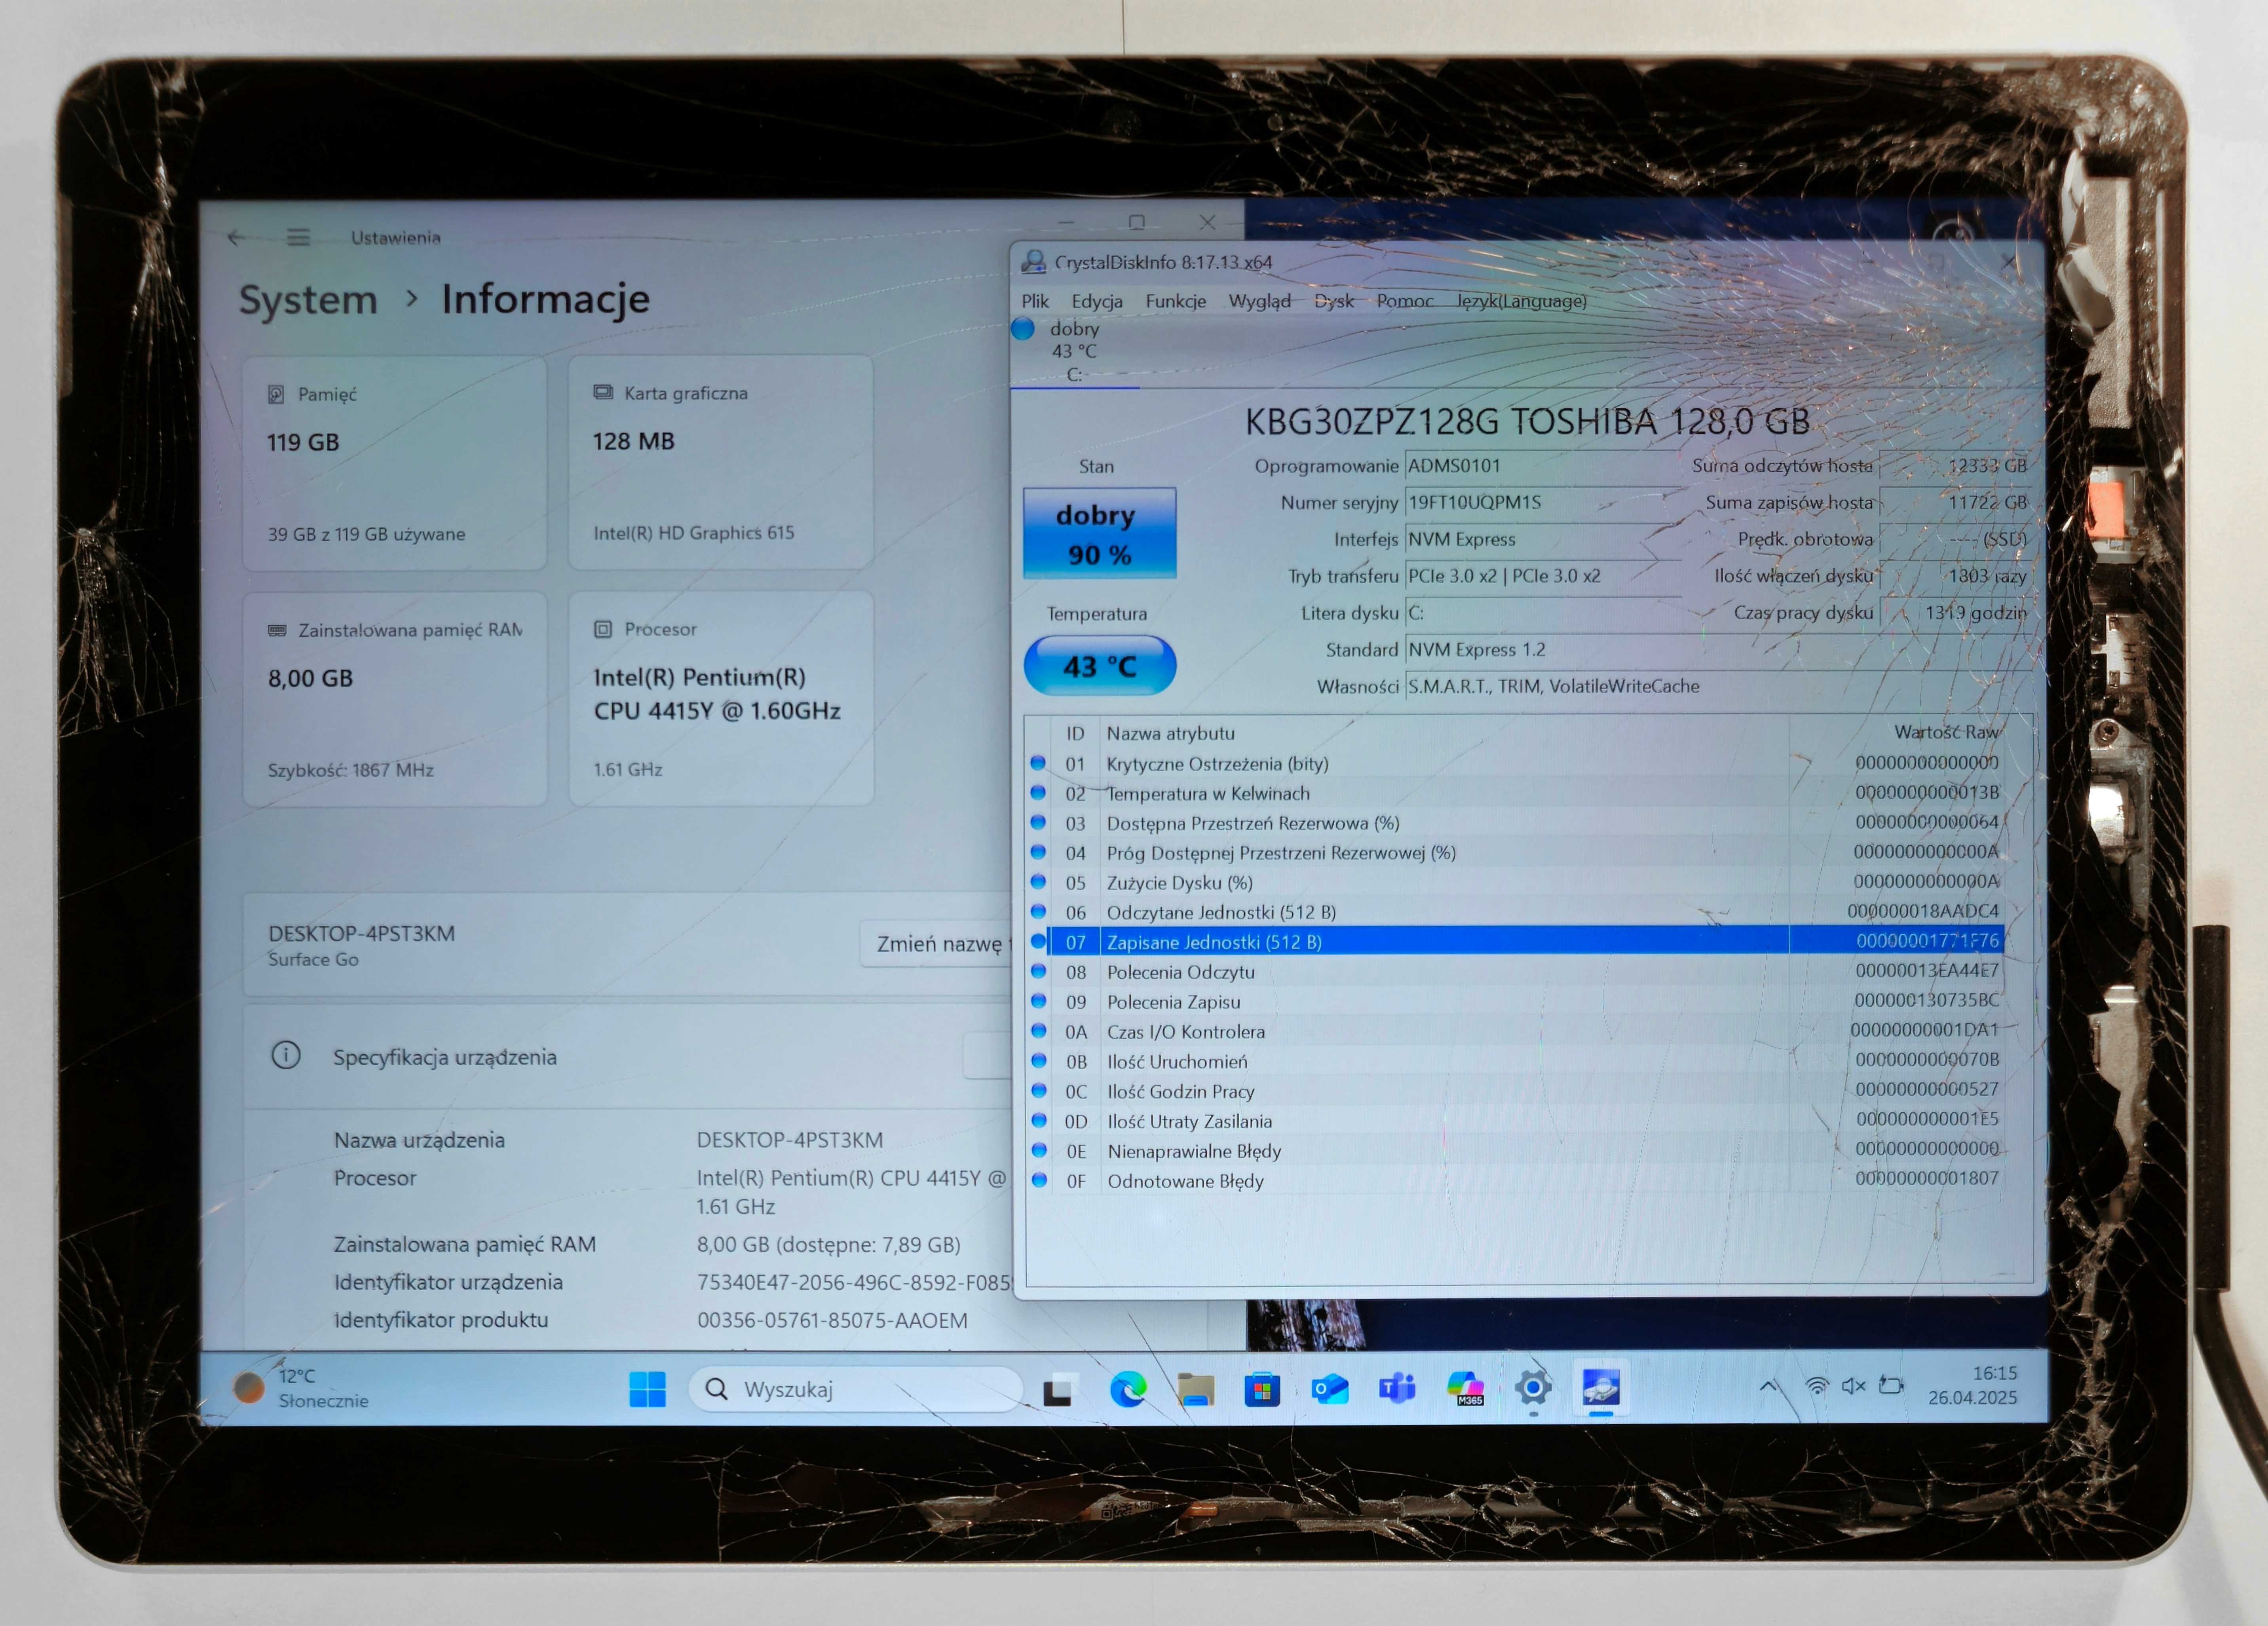Click the Standard field NVM Express 1.2
2268x1626 pixels.
click(1718, 650)
